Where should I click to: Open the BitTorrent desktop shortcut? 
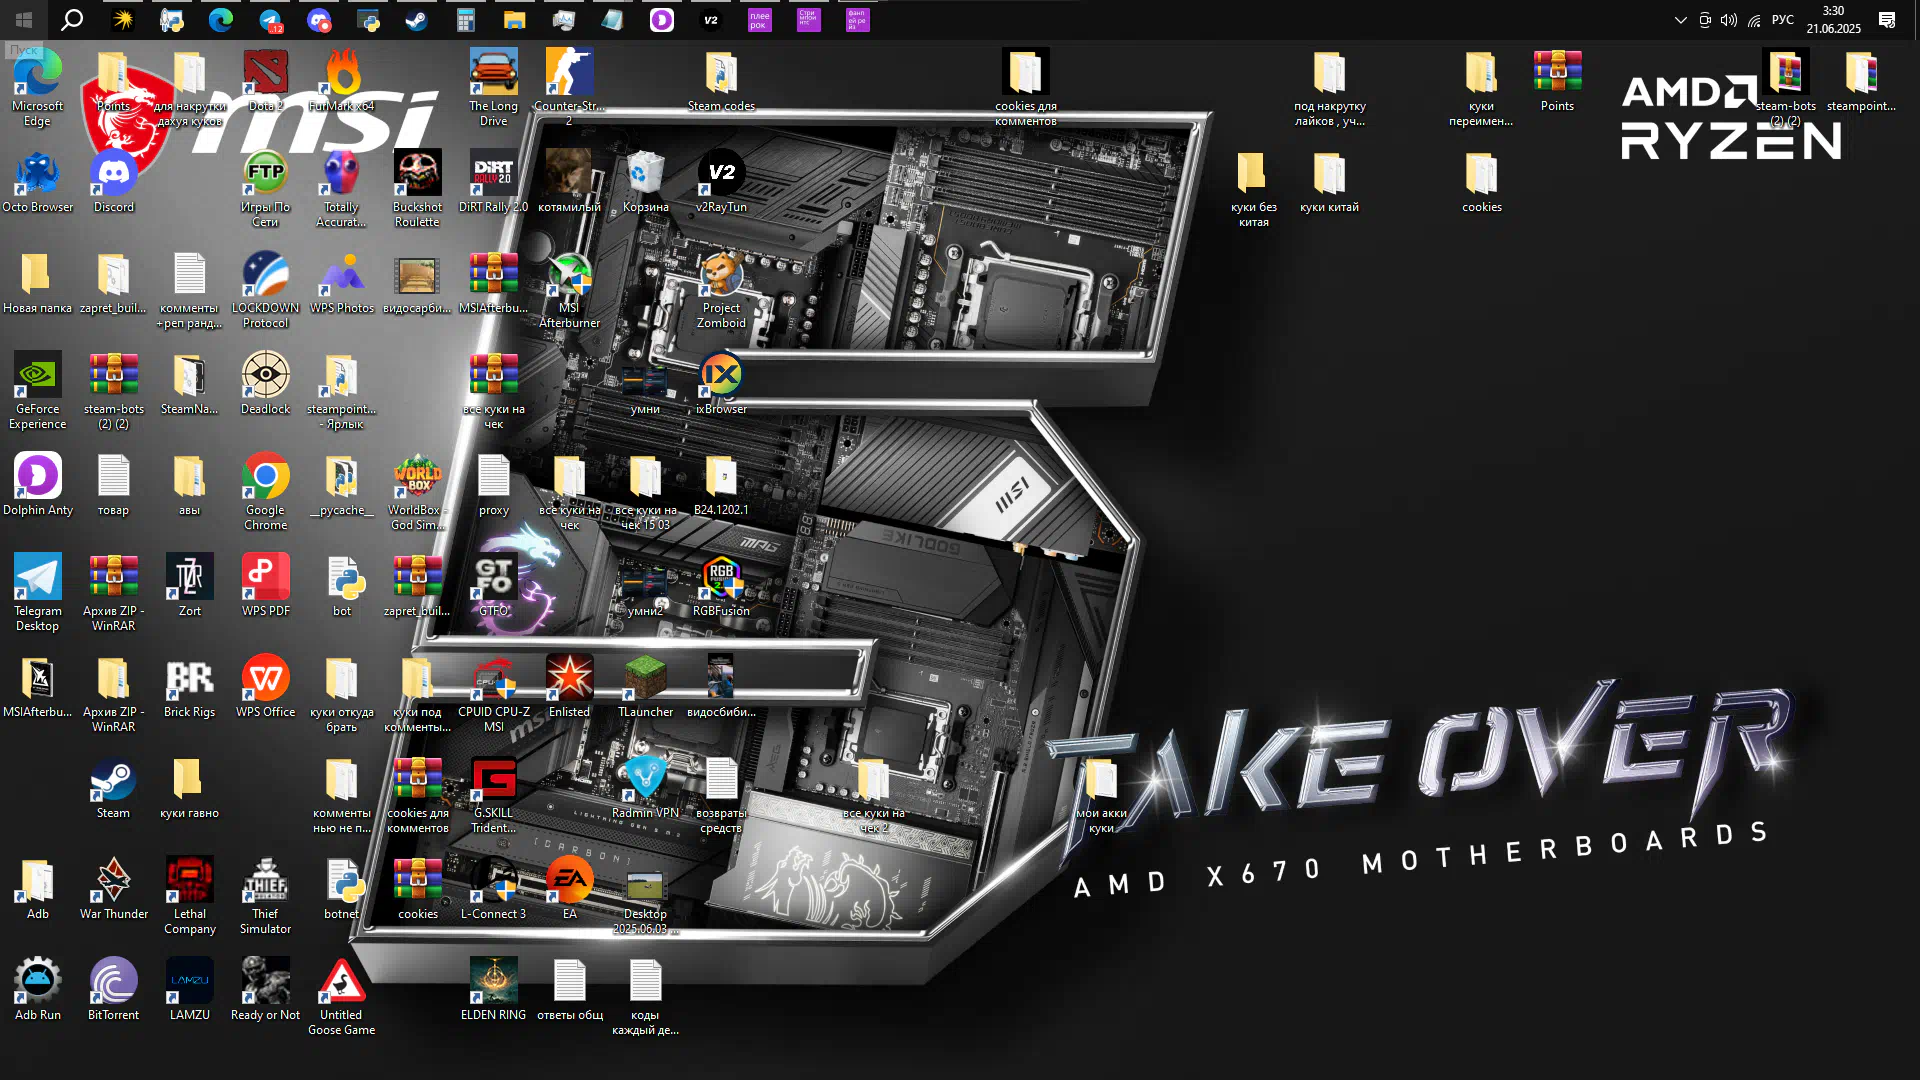(113, 989)
